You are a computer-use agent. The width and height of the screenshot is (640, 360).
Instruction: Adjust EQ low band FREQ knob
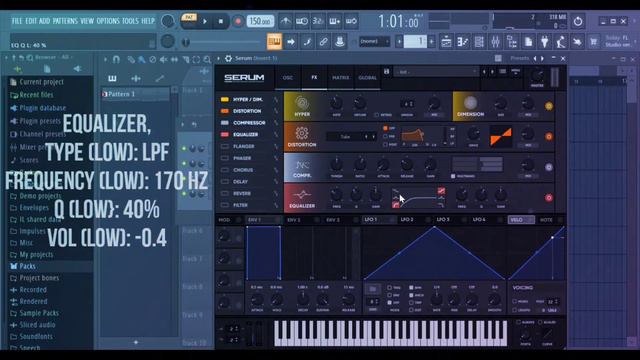pos(336,195)
